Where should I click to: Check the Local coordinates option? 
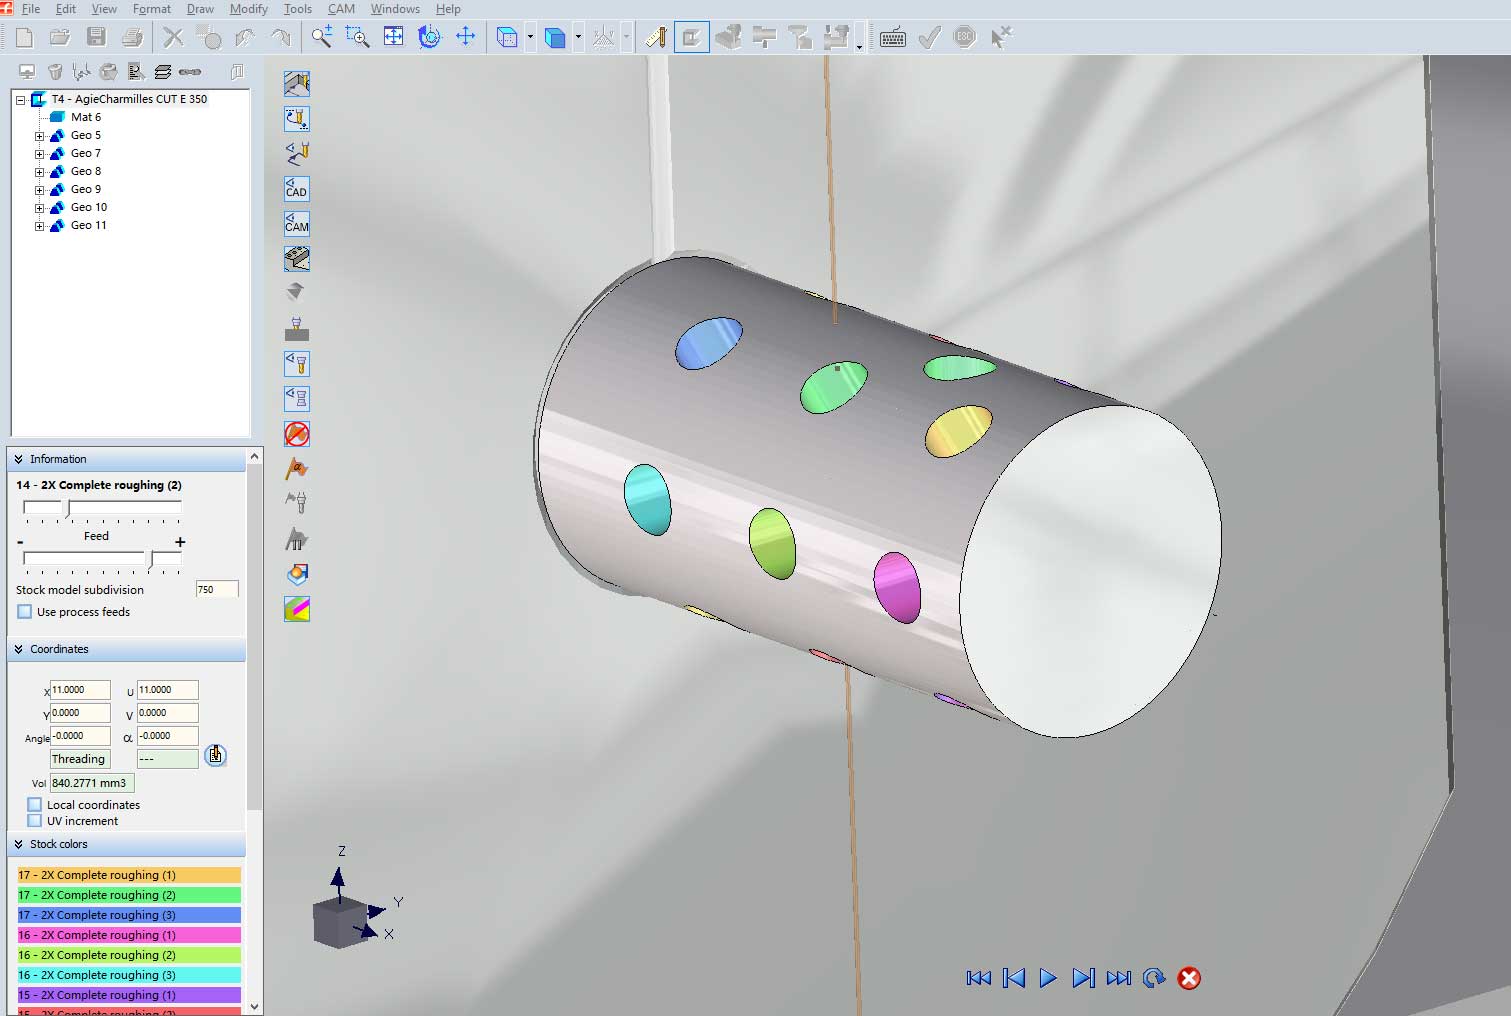click(x=35, y=805)
